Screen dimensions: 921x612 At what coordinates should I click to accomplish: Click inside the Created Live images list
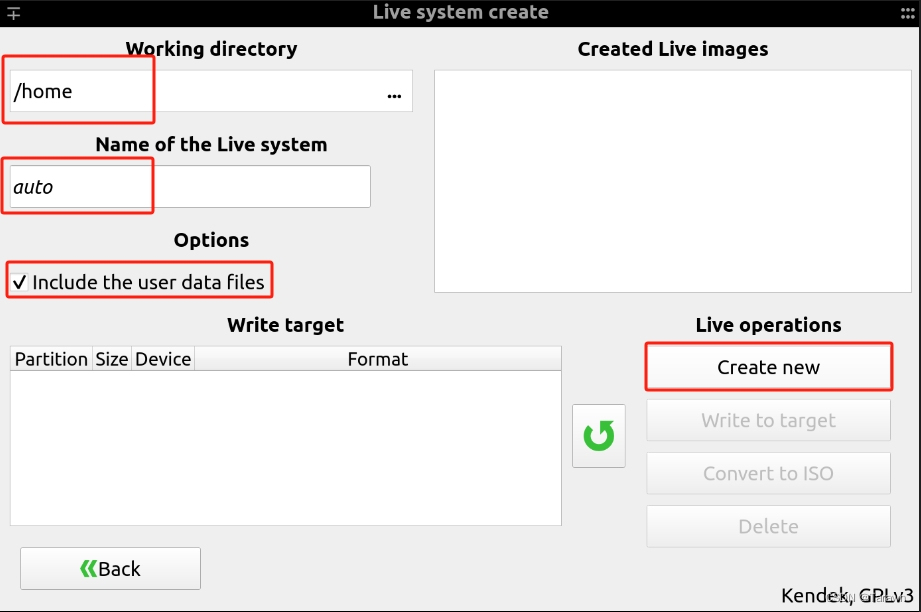coord(672,180)
